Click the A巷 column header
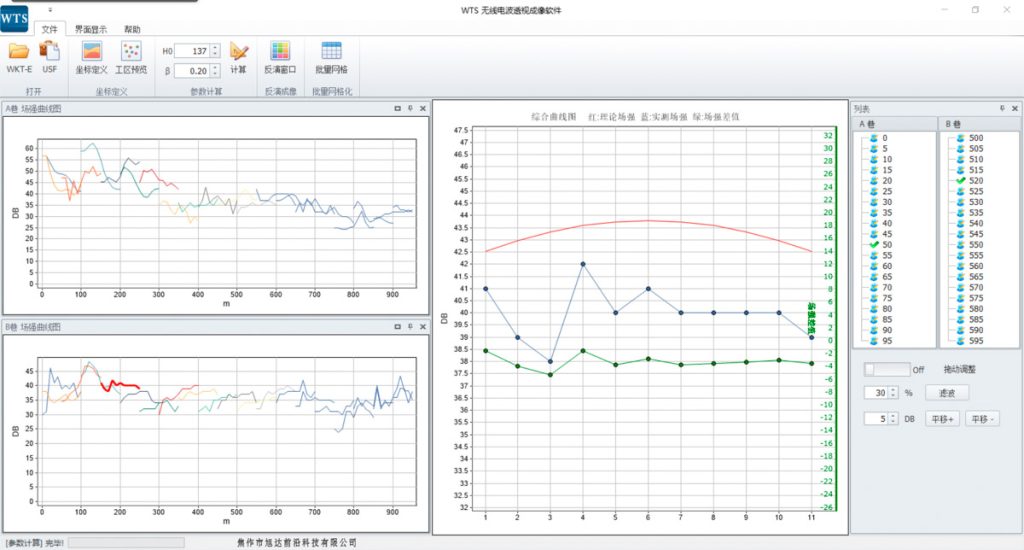Viewport: 1024px width, 550px height. click(895, 124)
